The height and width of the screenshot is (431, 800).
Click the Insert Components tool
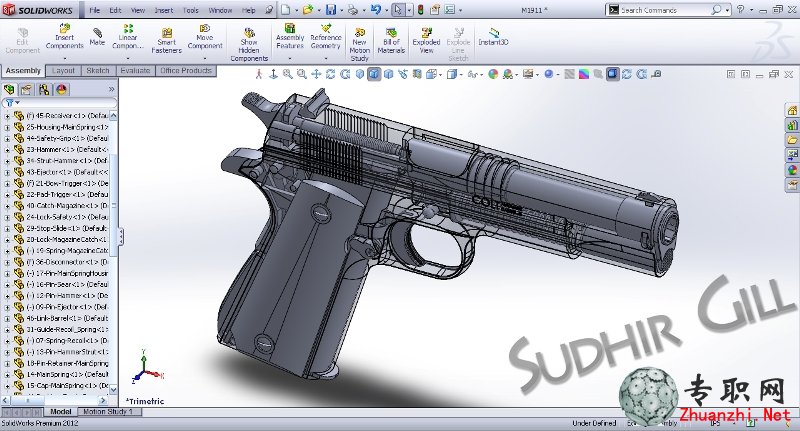(x=64, y=36)
